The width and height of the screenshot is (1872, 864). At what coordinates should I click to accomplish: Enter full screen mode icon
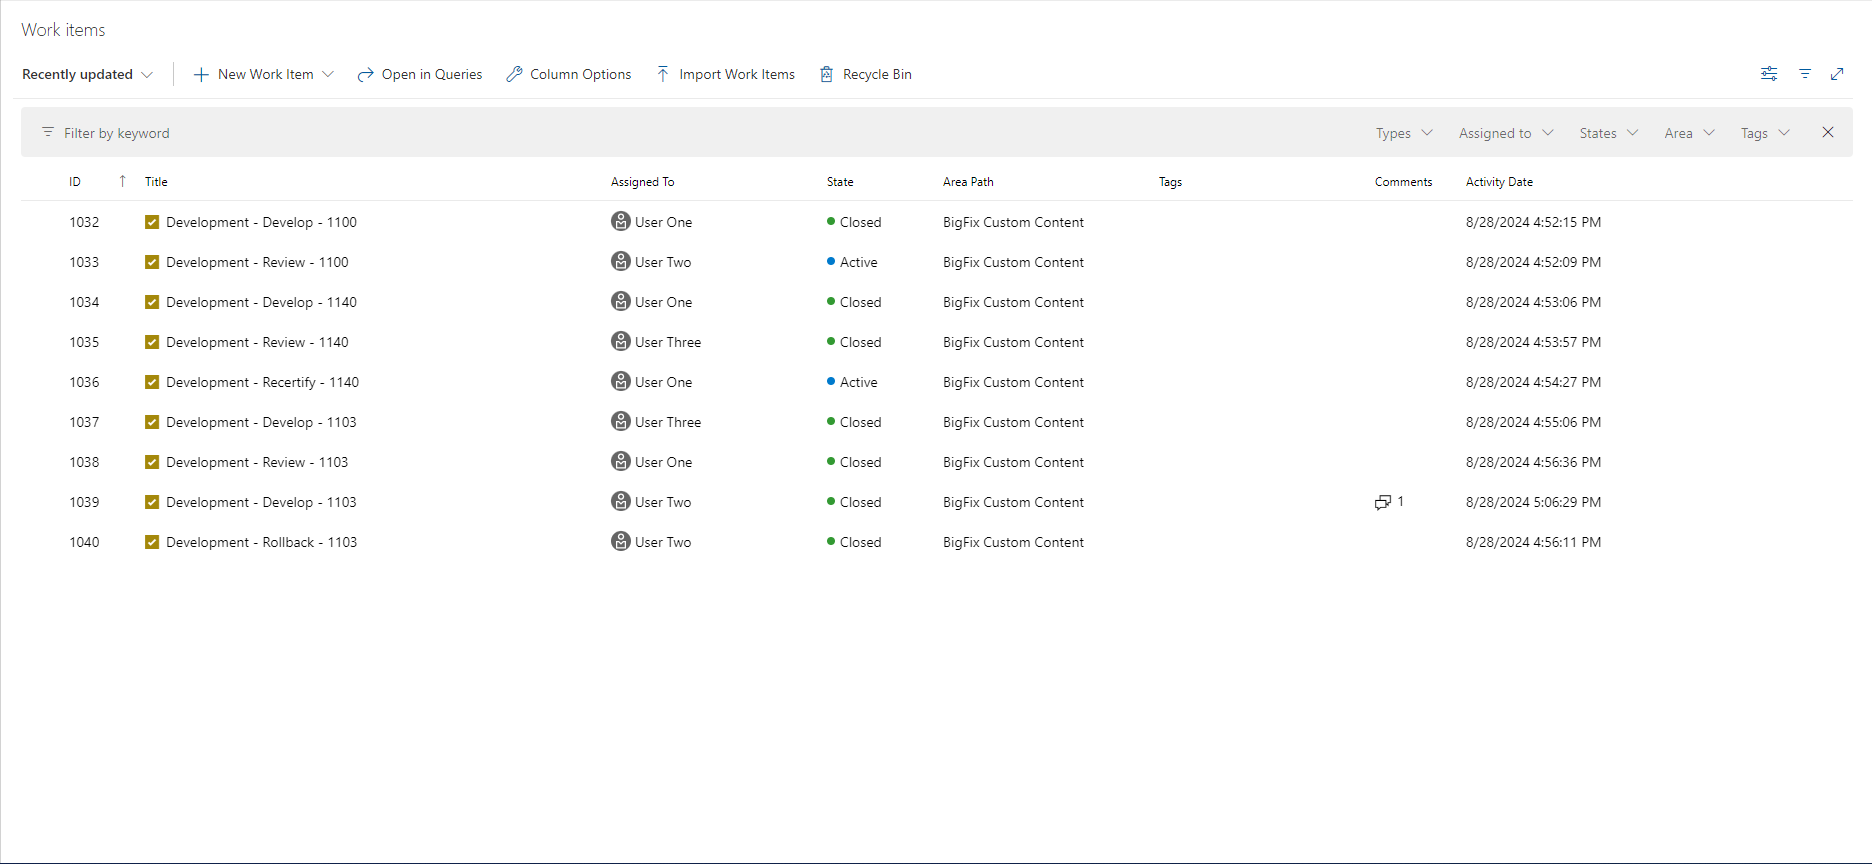click(1837, 74)
